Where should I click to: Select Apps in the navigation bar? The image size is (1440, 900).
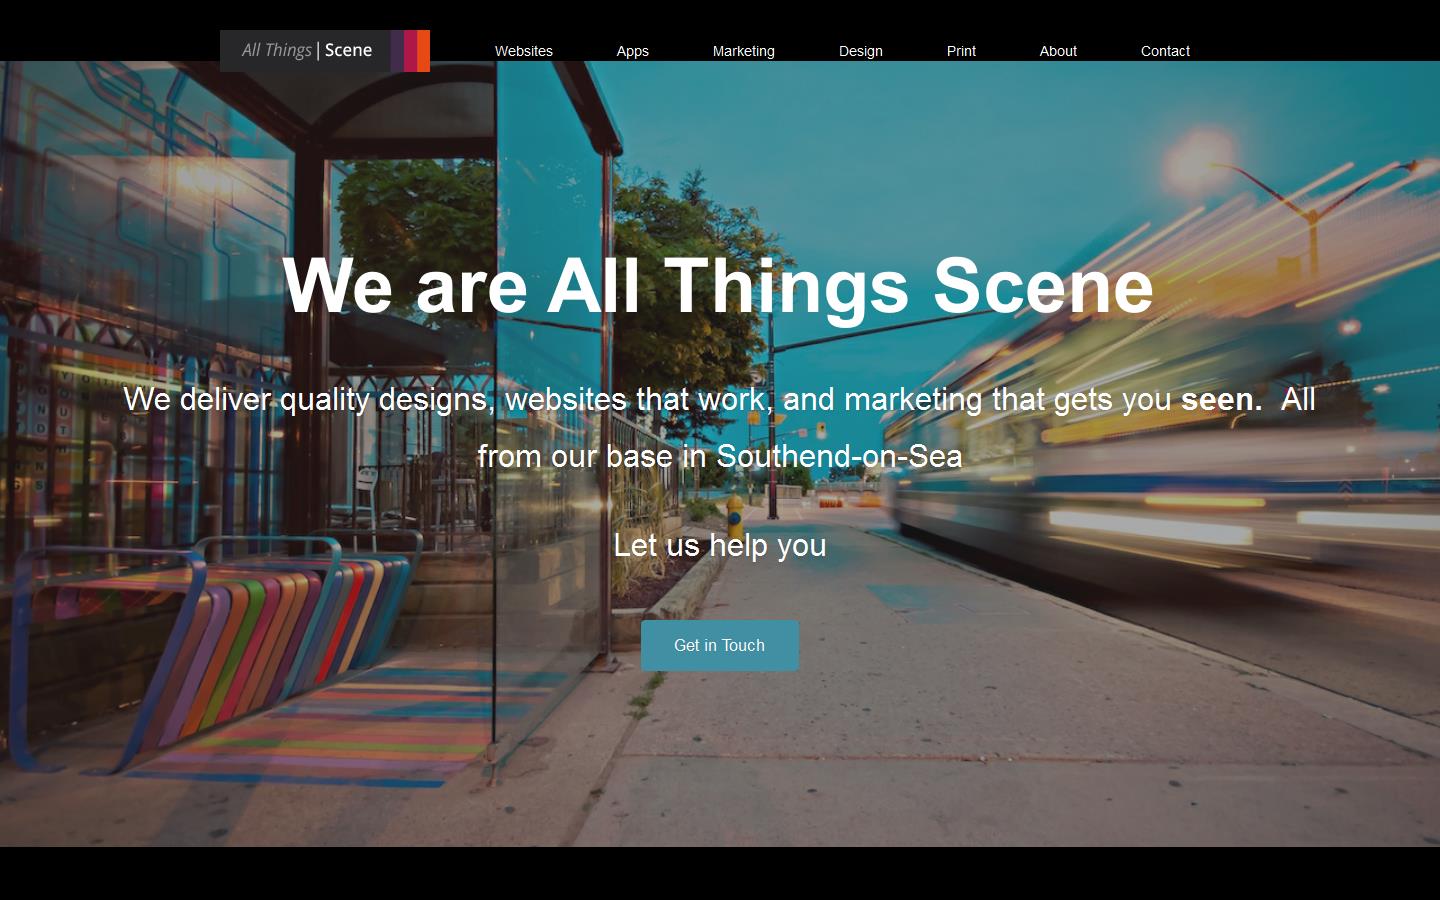coord(632,51)
